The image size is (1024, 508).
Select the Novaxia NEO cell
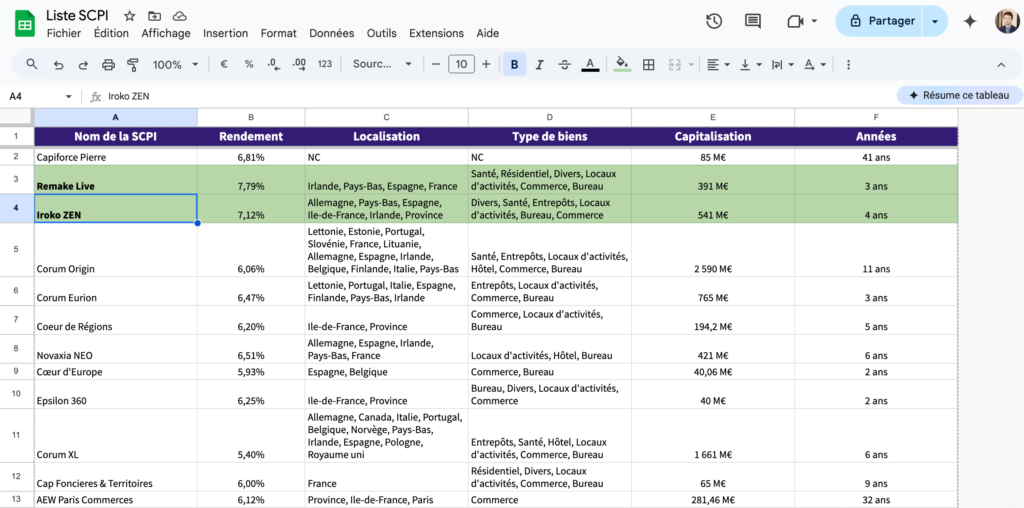[116, 349]
